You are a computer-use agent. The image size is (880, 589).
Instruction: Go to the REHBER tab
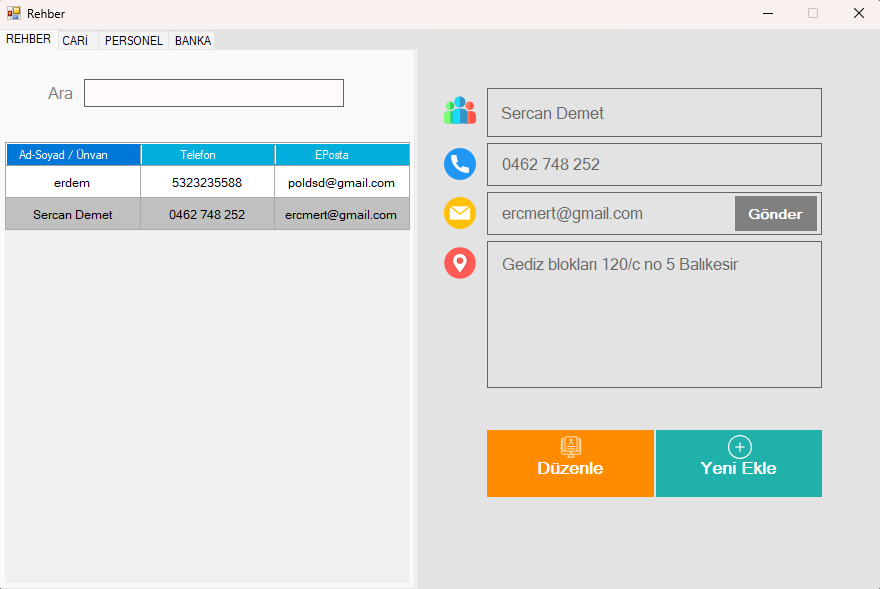click(x=28, y=39)
